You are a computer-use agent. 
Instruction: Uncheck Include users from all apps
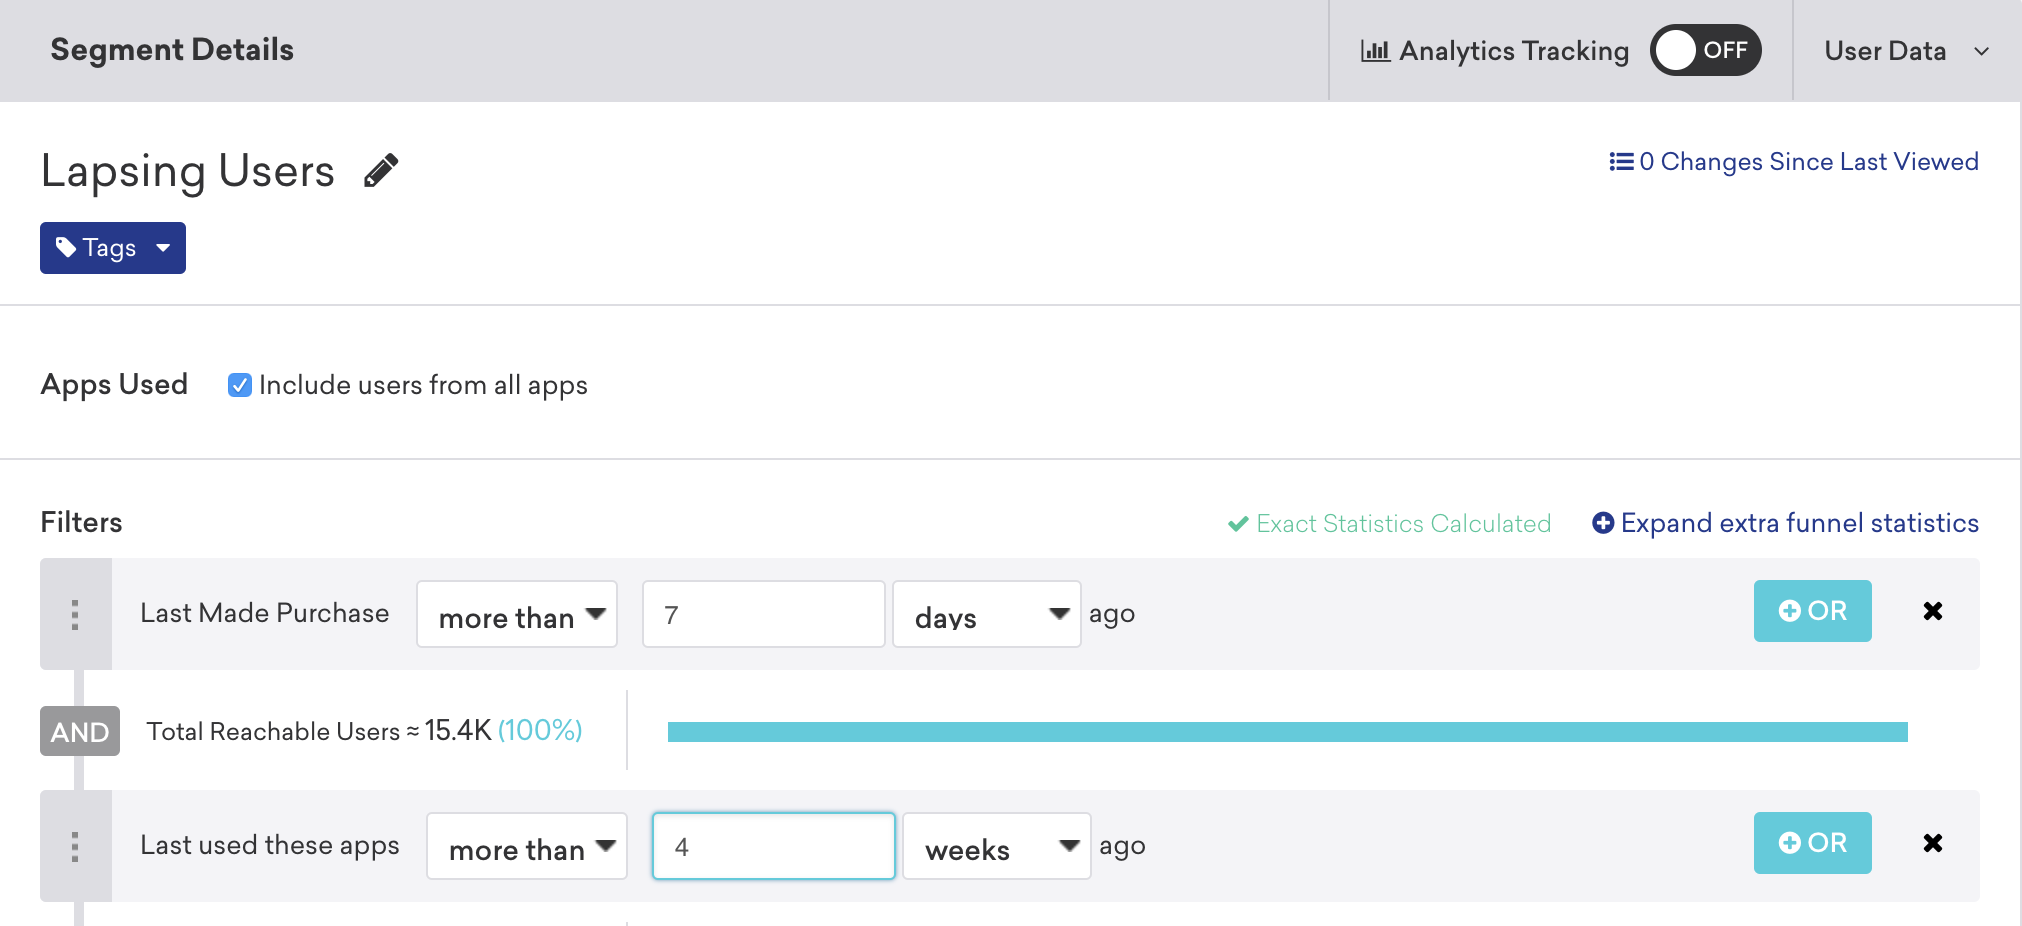(240, 385)
